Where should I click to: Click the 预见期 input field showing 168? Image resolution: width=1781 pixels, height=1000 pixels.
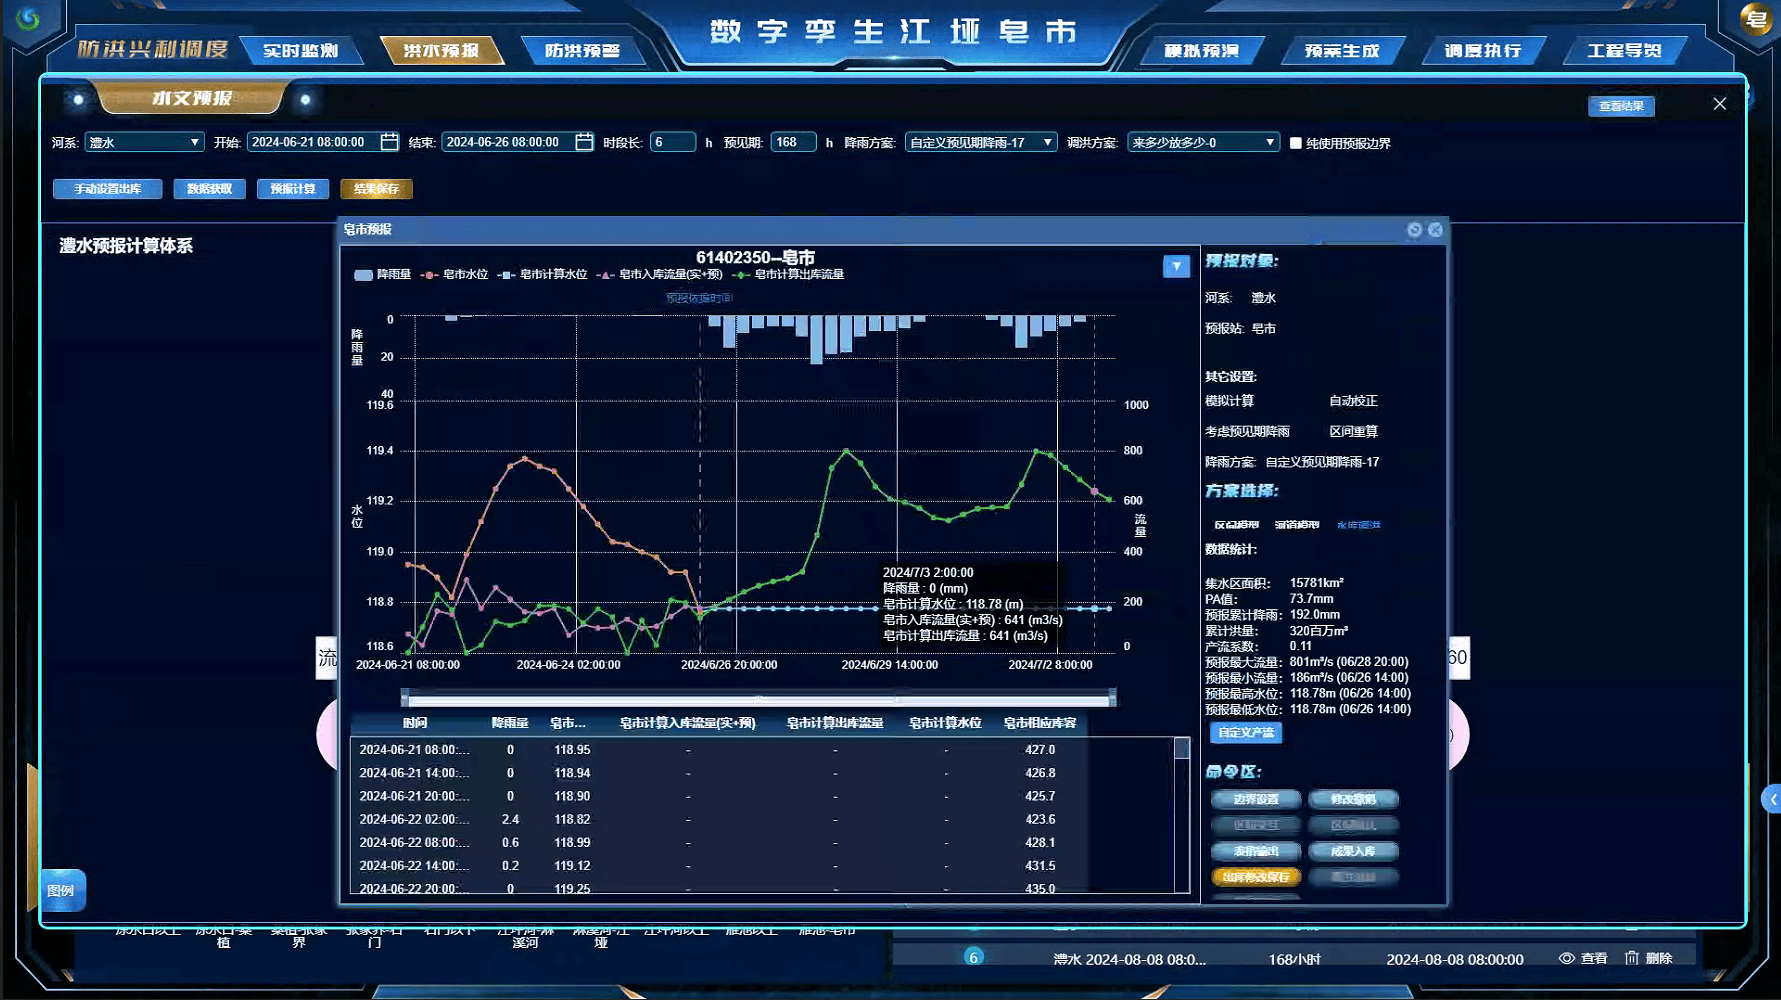tap(793, 142)
